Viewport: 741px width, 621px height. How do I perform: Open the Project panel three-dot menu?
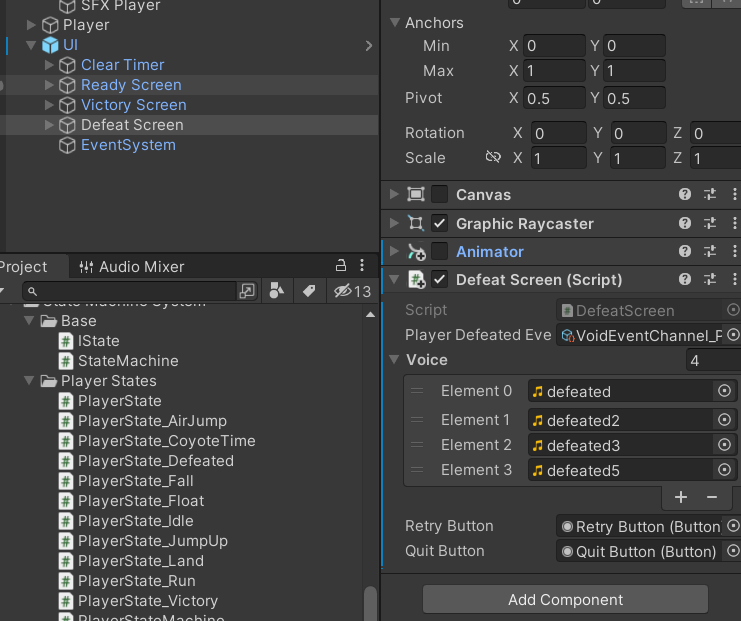tap(362, 266)
